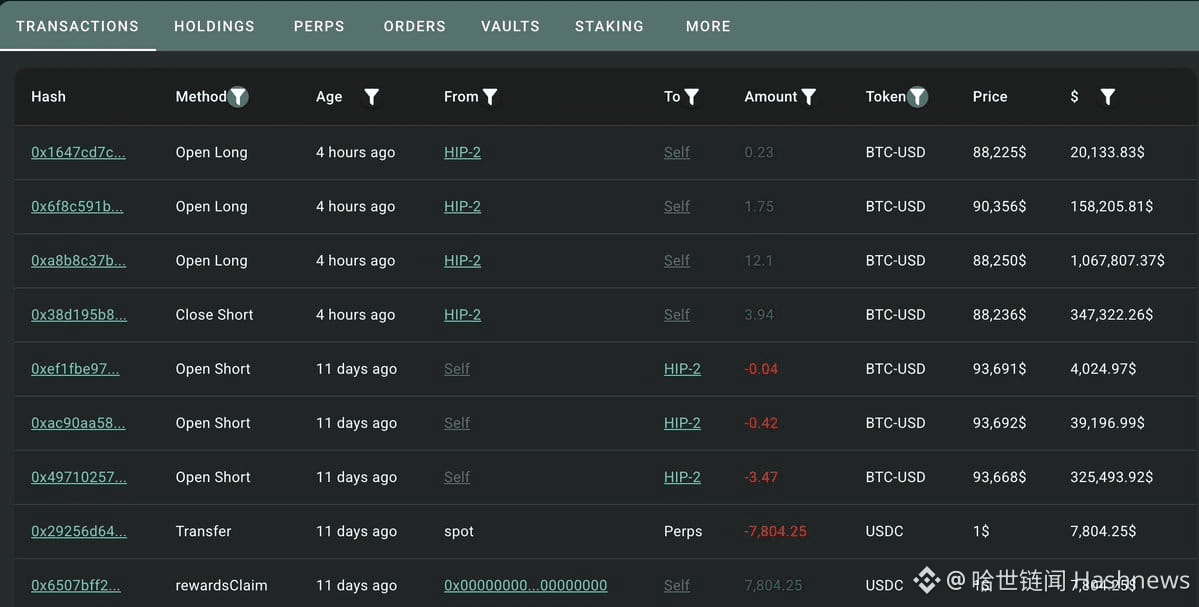Open the Perps tab
The image size is (1199, 607).
319,26
